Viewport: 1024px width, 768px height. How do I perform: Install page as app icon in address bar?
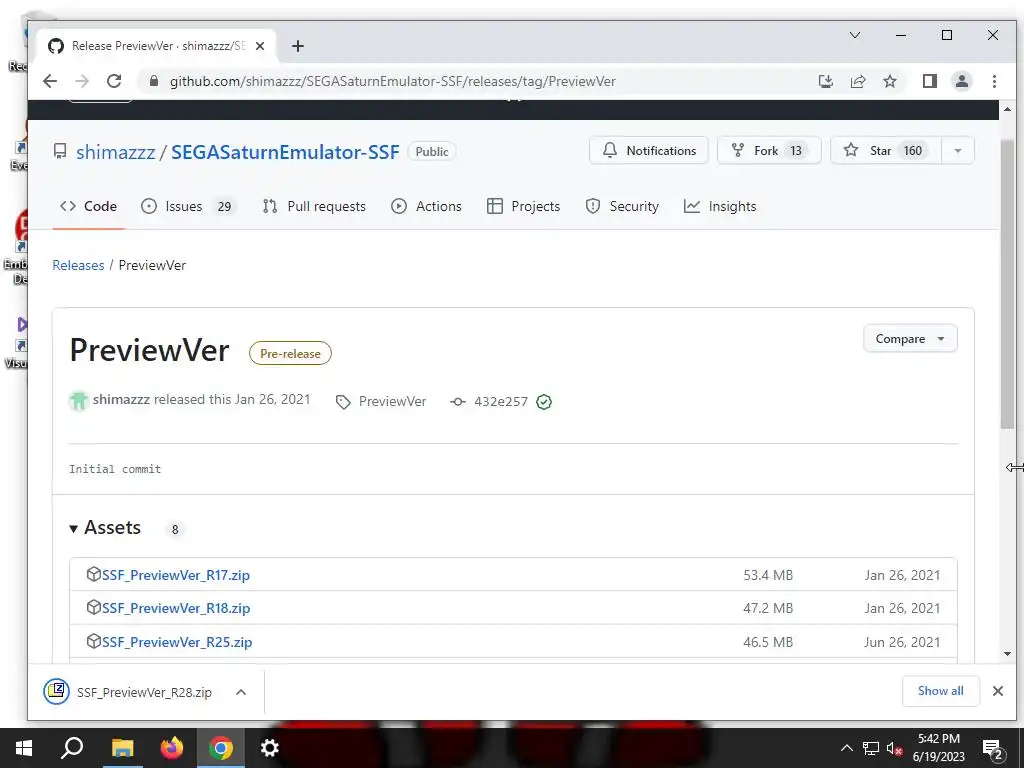825,81
